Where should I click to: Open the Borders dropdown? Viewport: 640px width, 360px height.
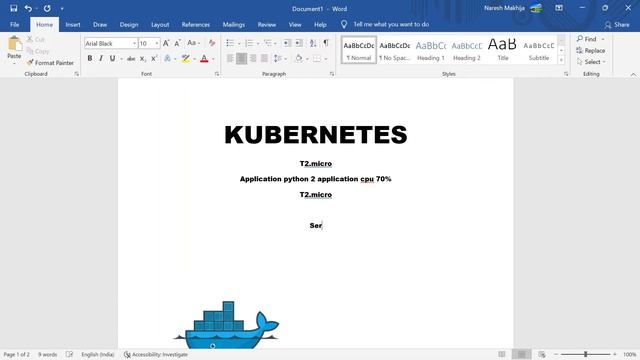click(x=326, y=59)
